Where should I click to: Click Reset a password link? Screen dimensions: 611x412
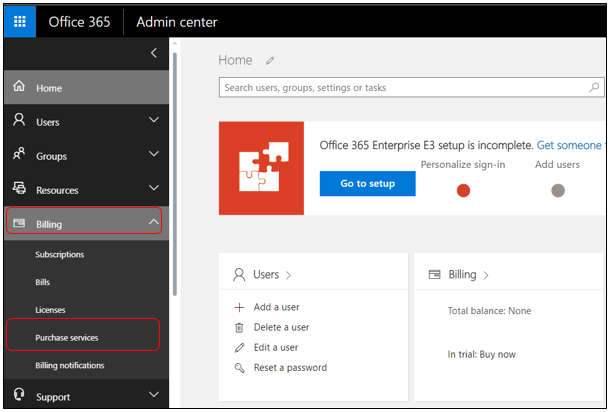pos(290,368)
